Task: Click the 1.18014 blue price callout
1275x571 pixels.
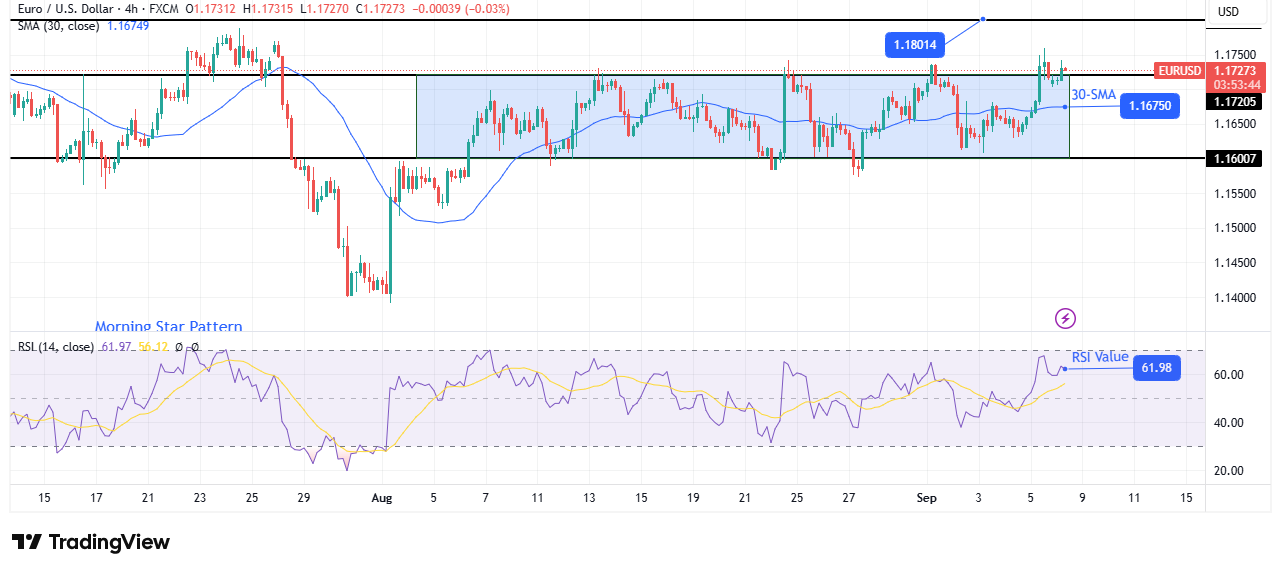Action: pos(915,44)
